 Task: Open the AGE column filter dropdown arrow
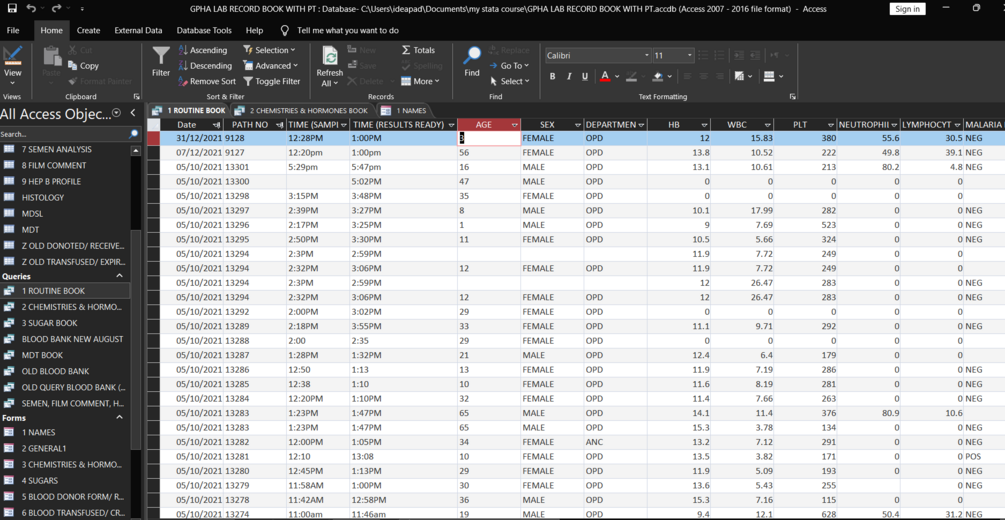coord(515,124)
